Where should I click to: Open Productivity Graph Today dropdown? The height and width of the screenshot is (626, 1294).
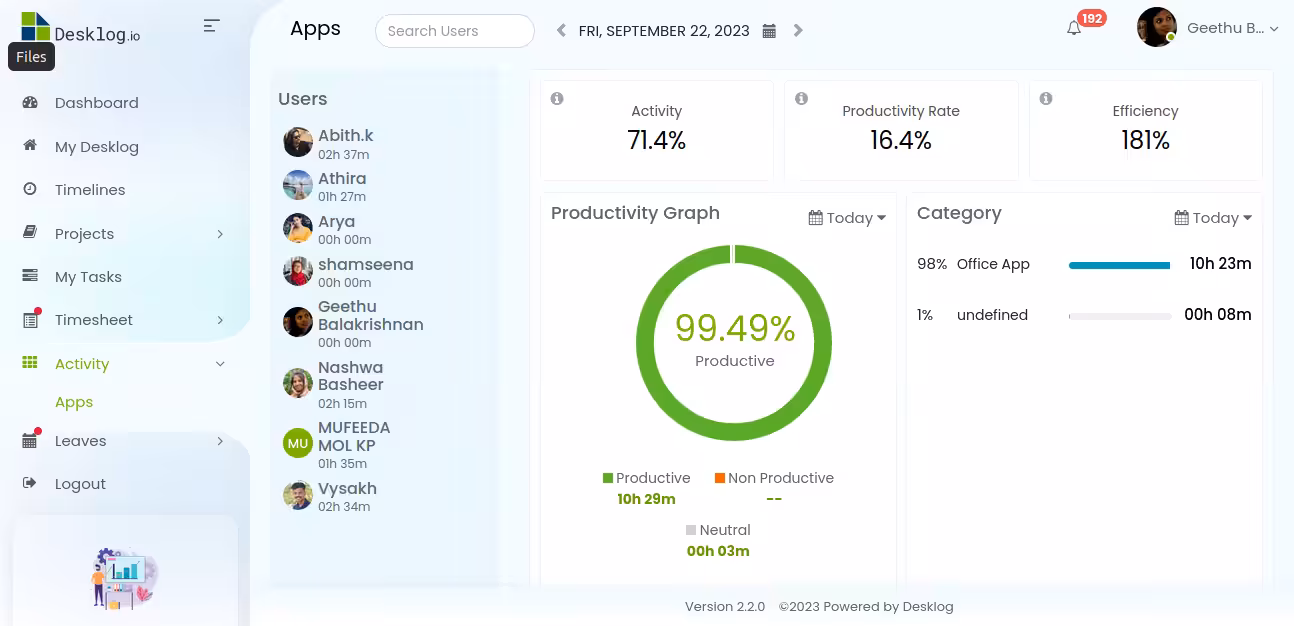click(847, 218)
